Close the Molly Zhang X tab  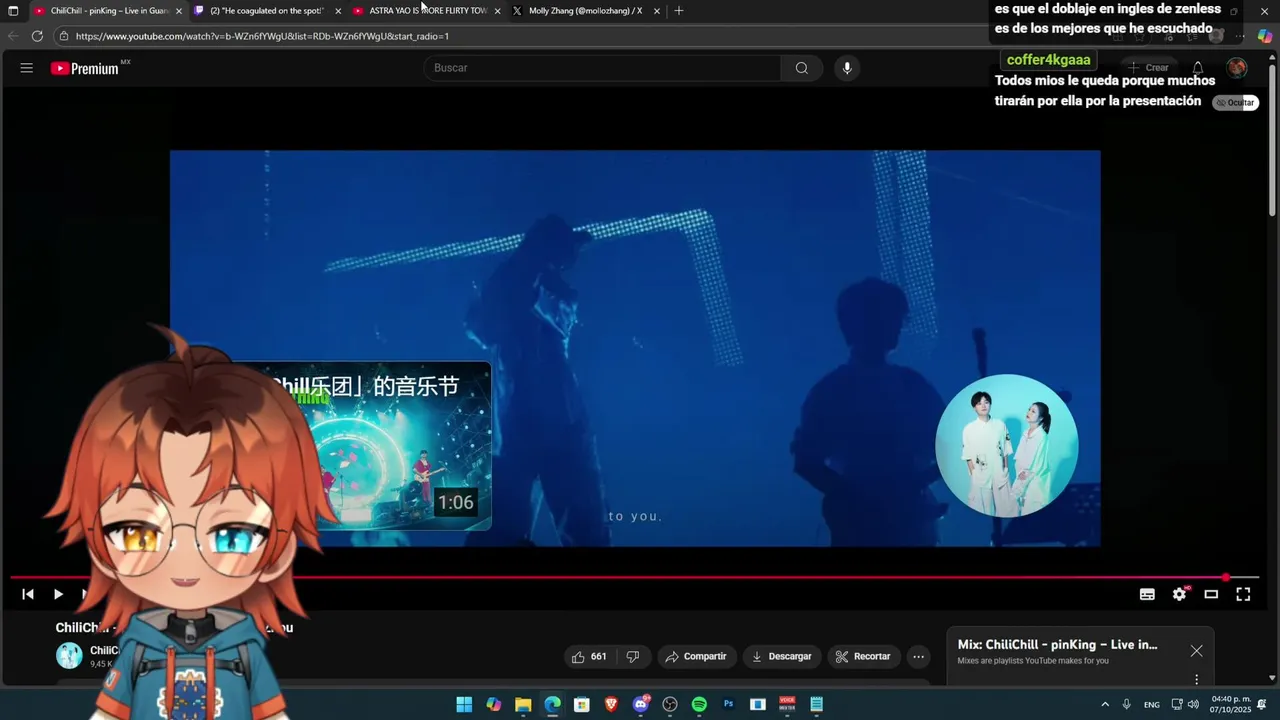tap(657, 11)
